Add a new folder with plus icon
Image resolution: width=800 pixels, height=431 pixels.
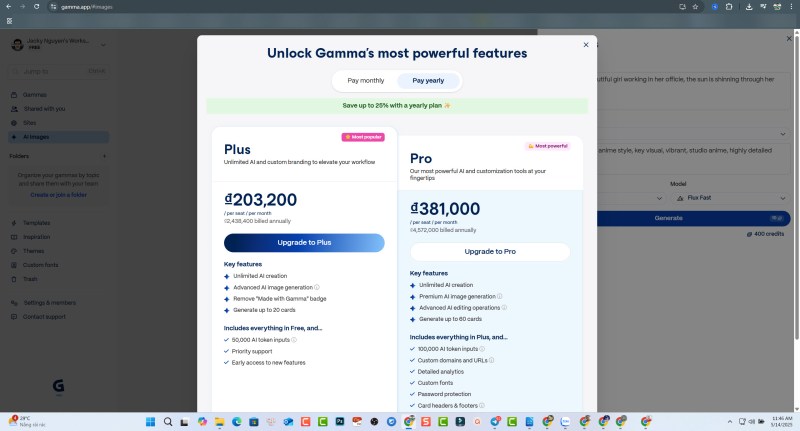[105, 156]
